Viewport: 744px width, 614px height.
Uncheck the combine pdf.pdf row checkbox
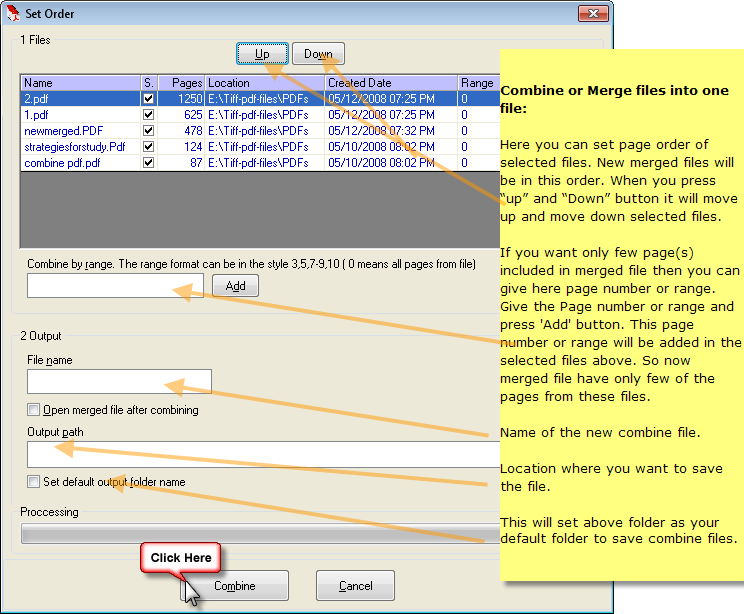pos(149,163)
